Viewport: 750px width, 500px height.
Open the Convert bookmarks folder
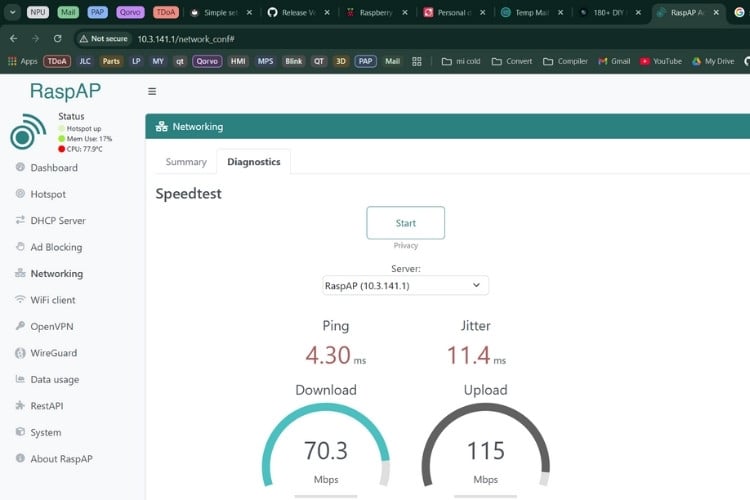click(x=512, y=61)
